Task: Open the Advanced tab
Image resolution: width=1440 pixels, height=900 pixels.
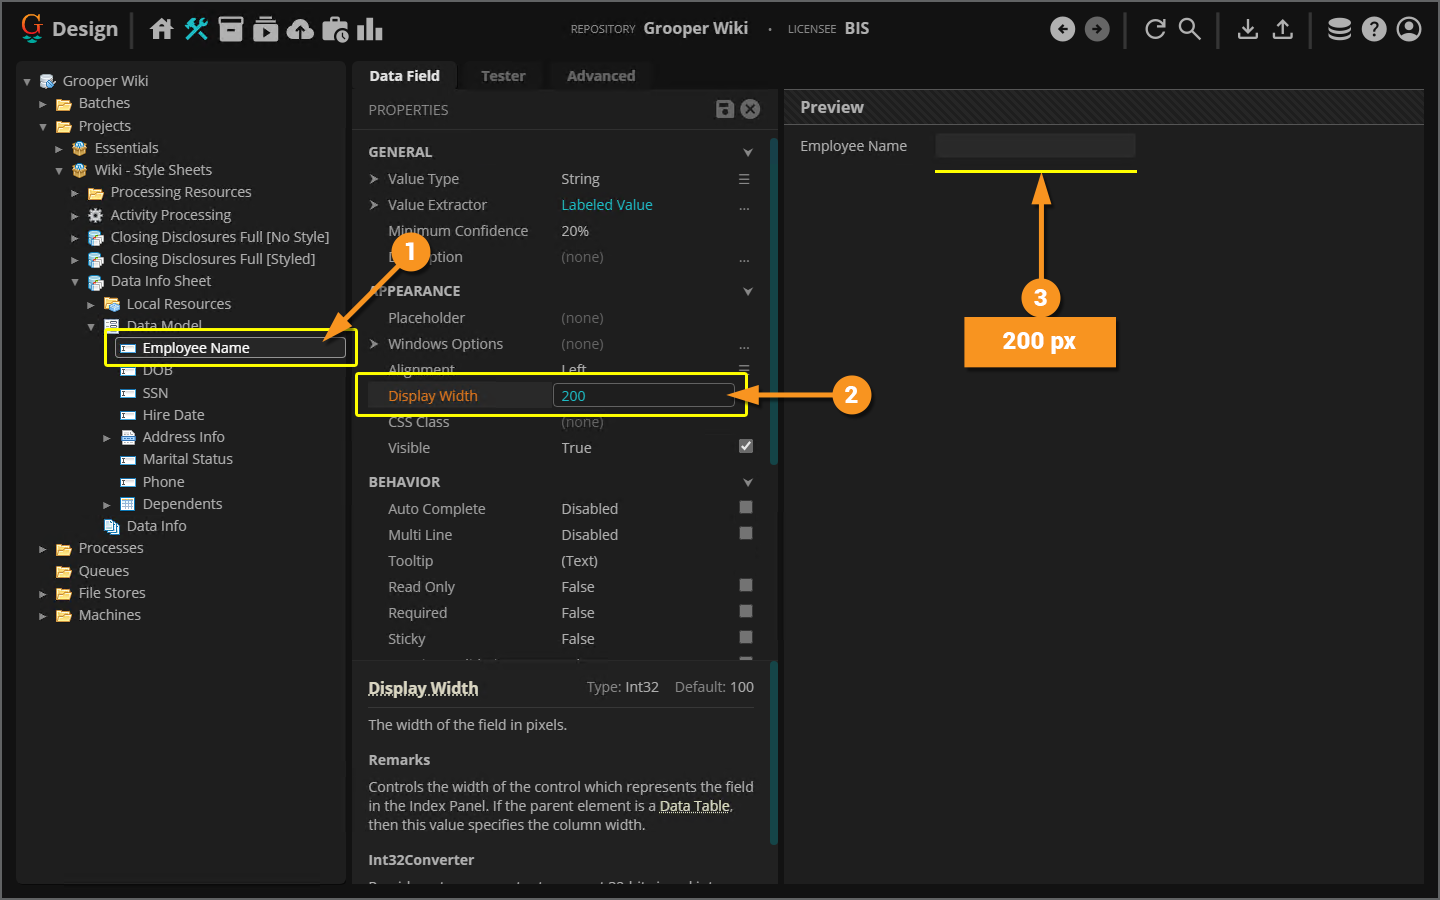Action: point(600,76)
